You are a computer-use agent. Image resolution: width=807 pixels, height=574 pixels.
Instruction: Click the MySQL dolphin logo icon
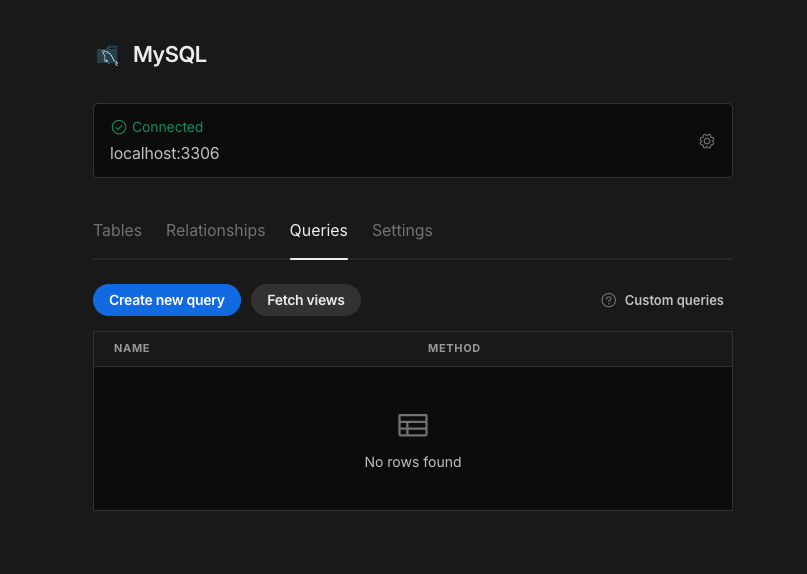coord(108,55)
